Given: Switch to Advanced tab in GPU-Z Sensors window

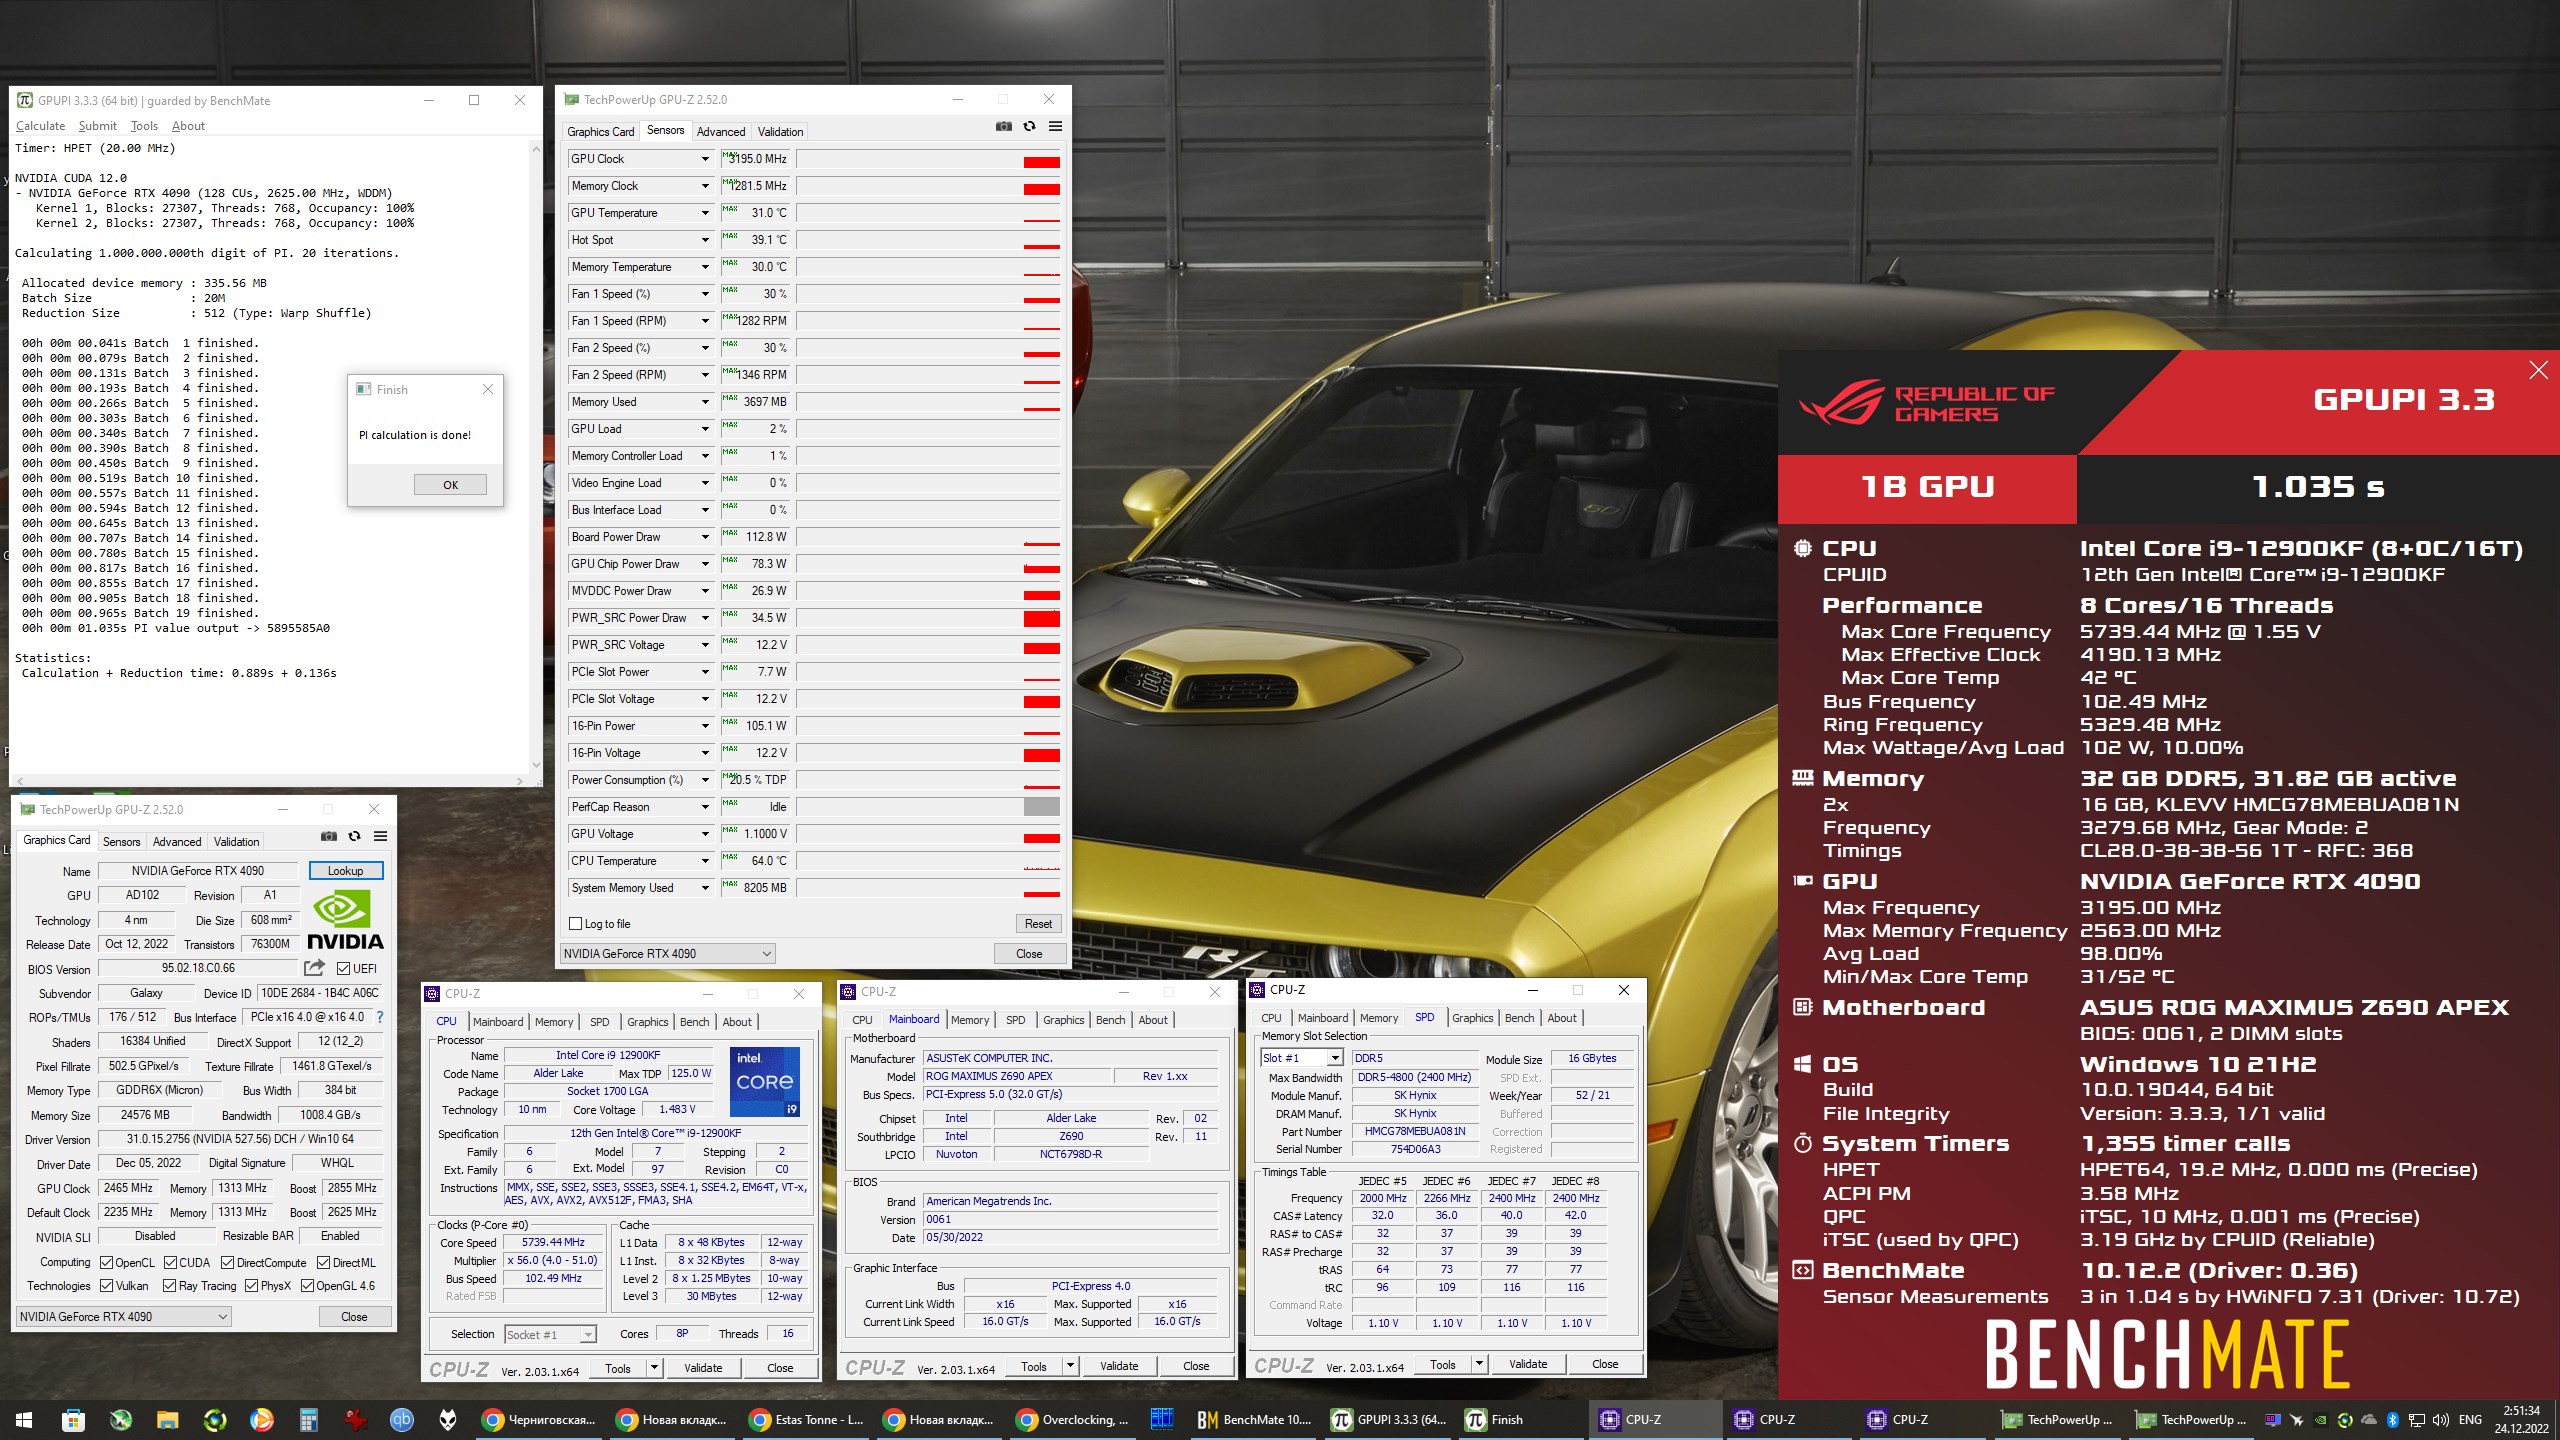Looking at the screenshot, I should [x=721, y=132].
